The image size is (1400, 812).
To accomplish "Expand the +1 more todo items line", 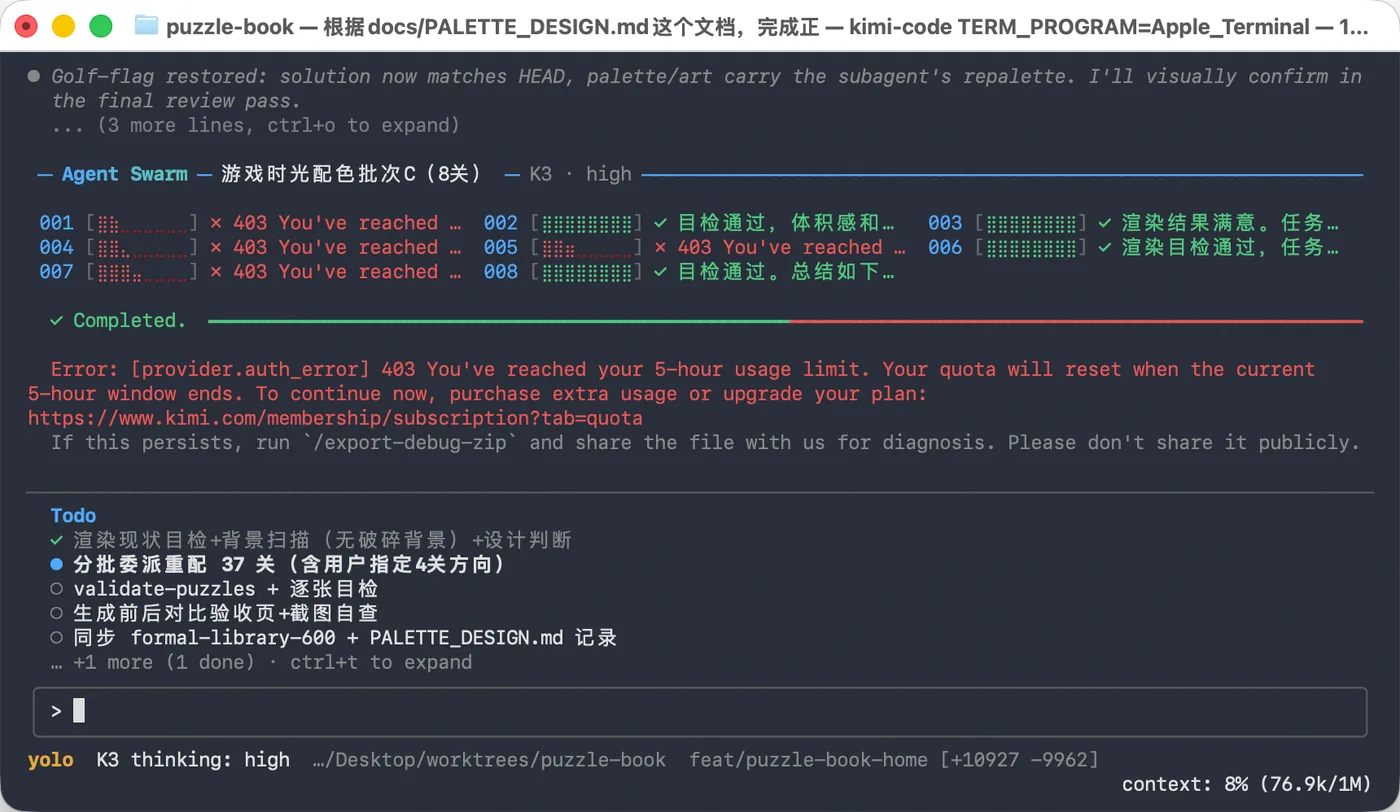I will coord(262,662).
